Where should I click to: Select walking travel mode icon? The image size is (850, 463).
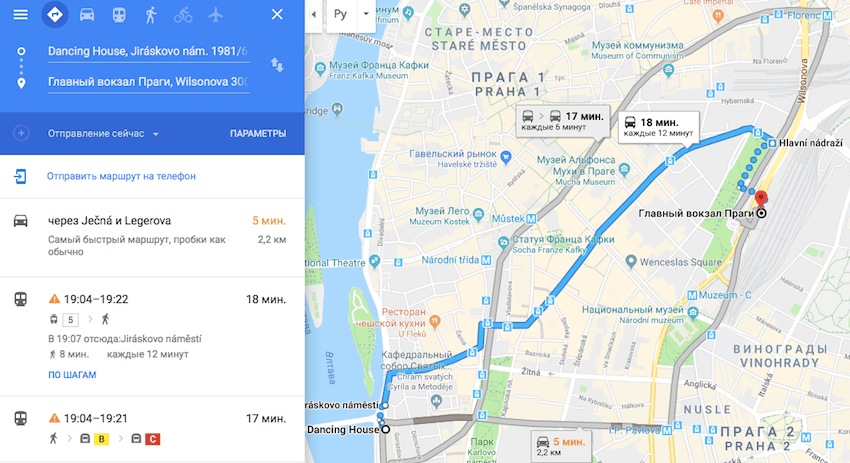click(x=151, y=15)
